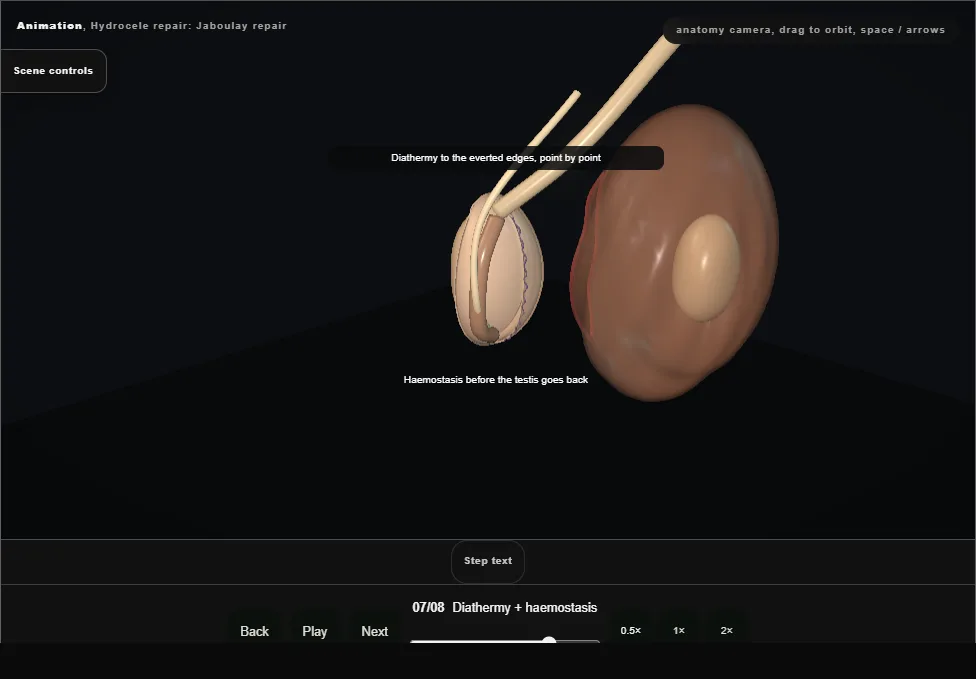Screen dimensions: 976x679
Task: Open the Scene controls panel
Action: (x=54, y=71)
